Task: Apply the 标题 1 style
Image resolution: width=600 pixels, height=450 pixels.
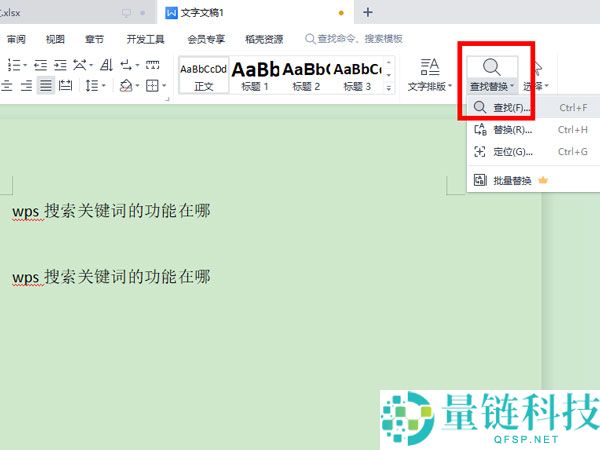Action: click(x=255, y=75)
